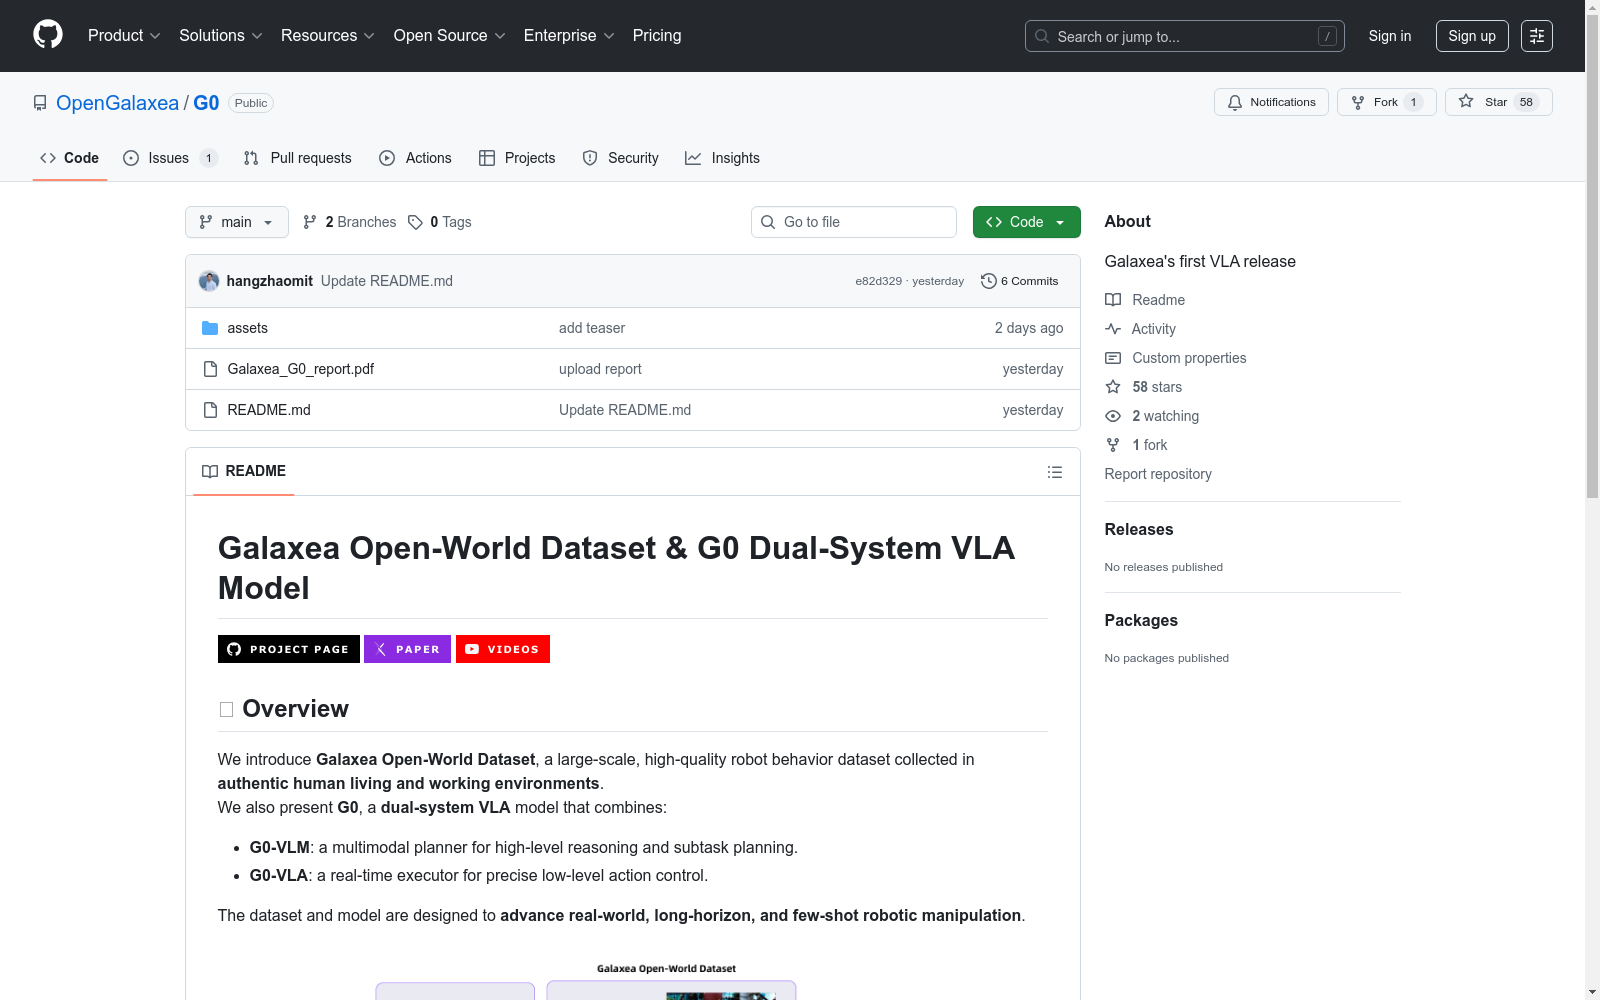1600x1000 pixels.
Task: Switch to the Security tab
Action: tap(621, 158)
